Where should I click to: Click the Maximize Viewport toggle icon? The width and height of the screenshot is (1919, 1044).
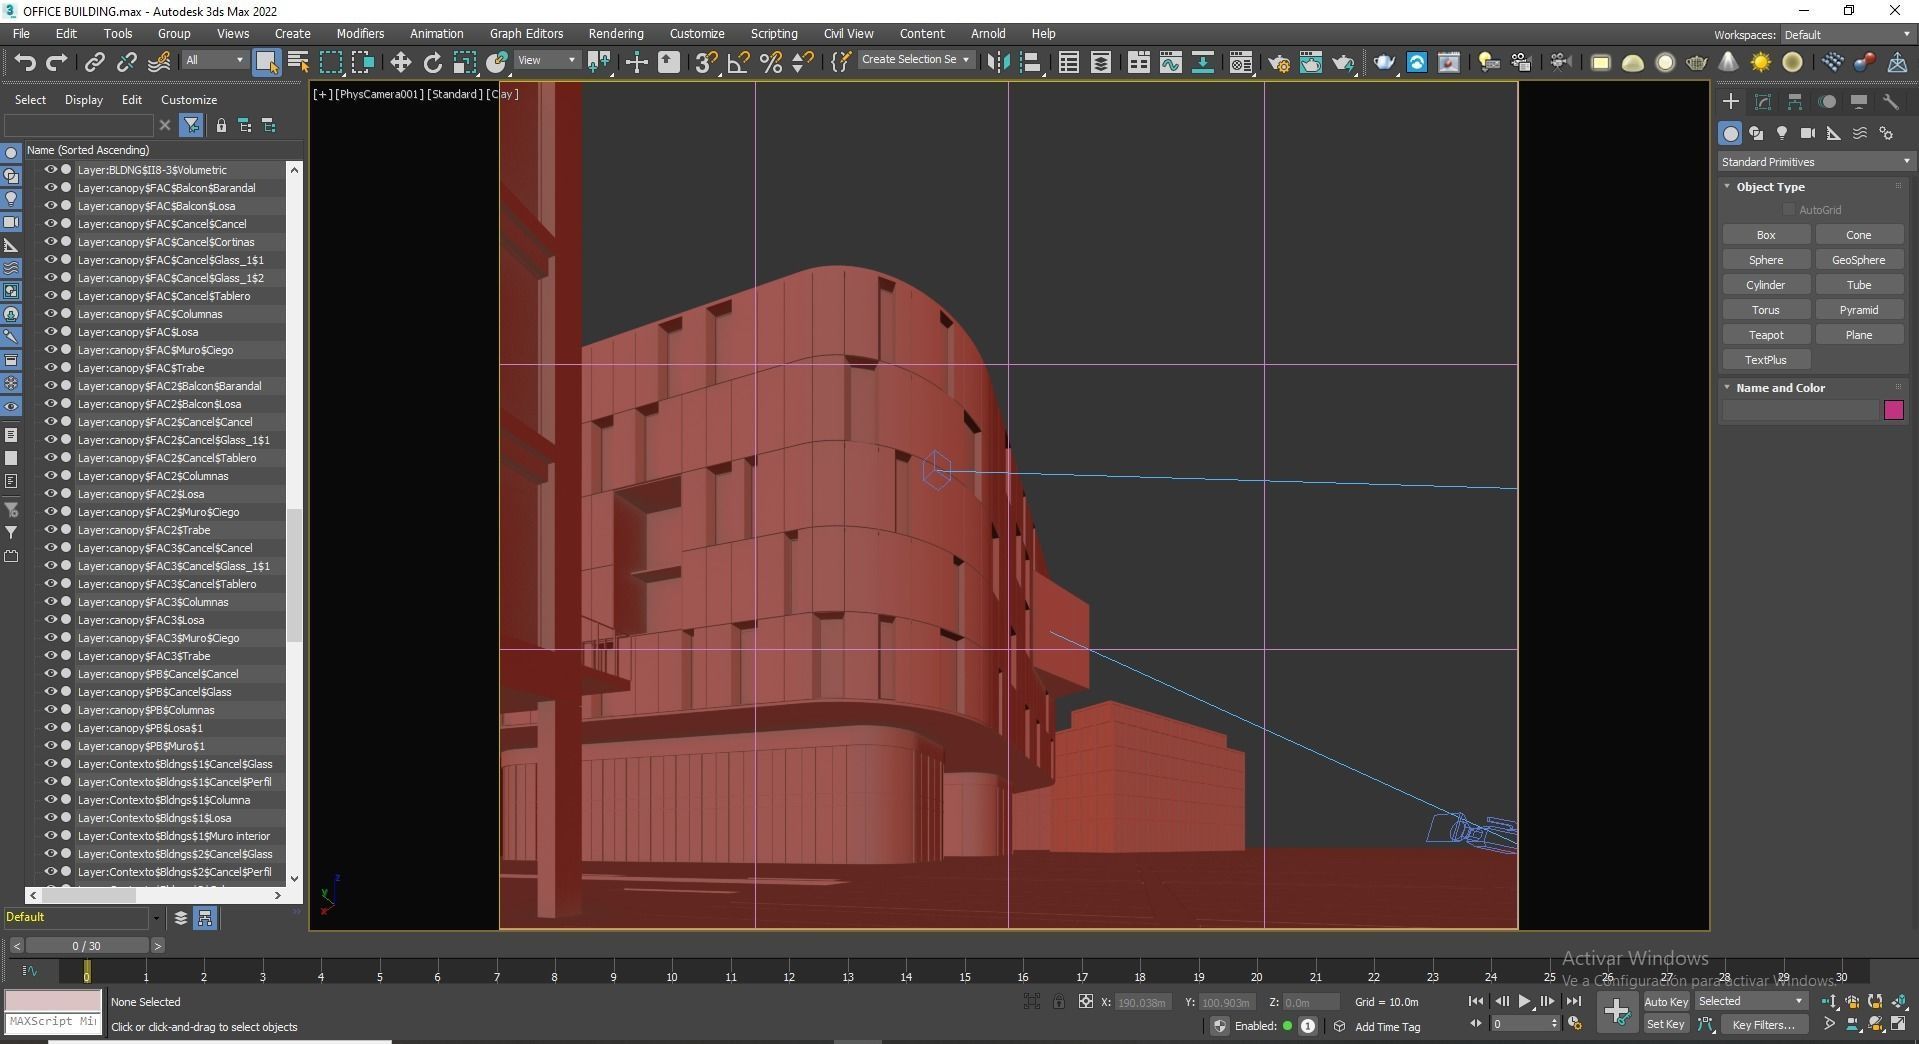click(1898, 1024)
